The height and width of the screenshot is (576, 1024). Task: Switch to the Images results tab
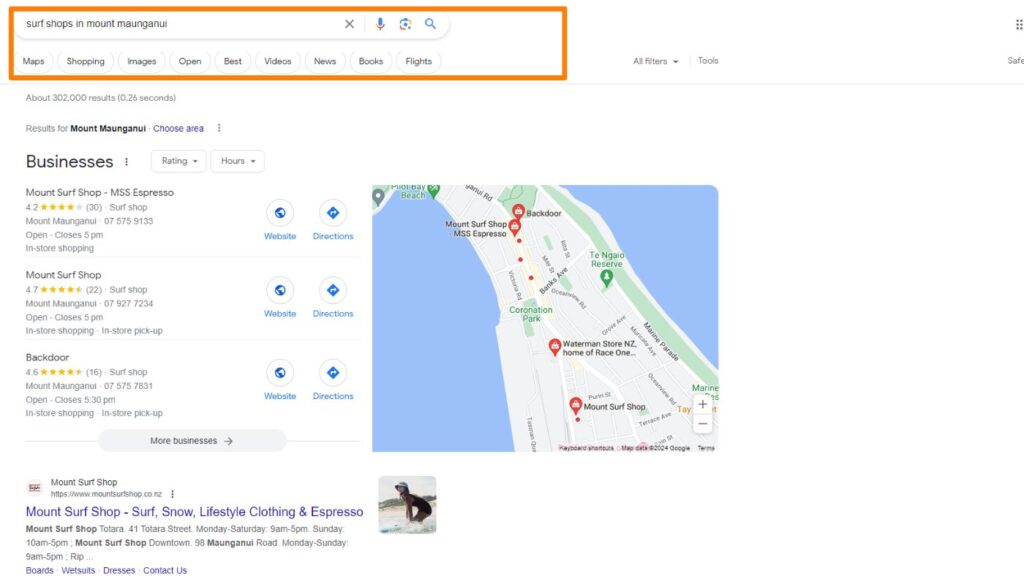[142, 61]
